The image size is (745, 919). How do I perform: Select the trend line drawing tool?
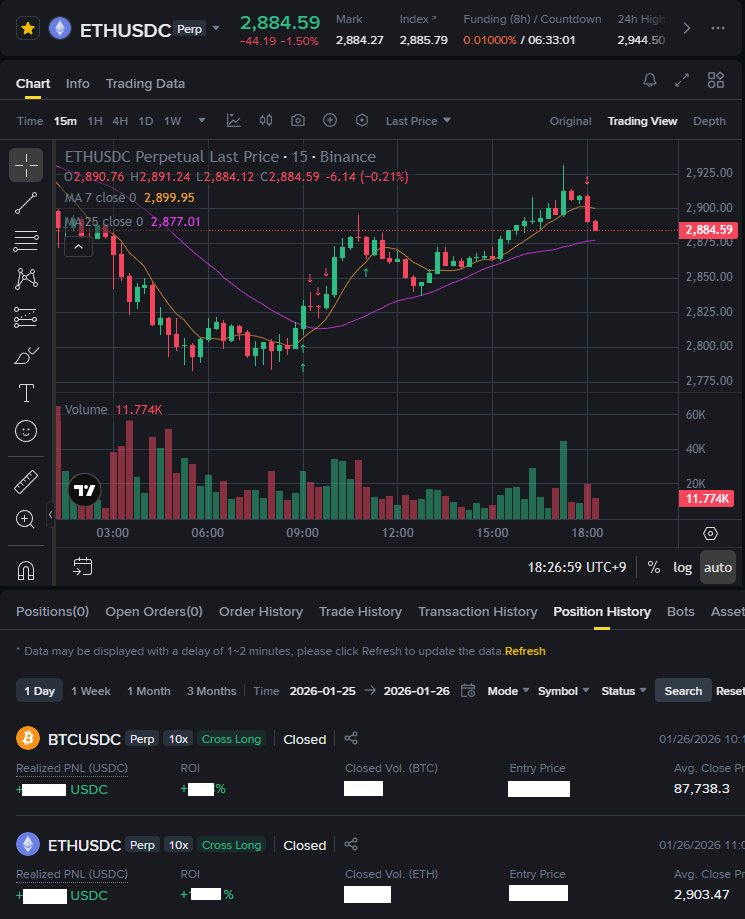[26, 203]
